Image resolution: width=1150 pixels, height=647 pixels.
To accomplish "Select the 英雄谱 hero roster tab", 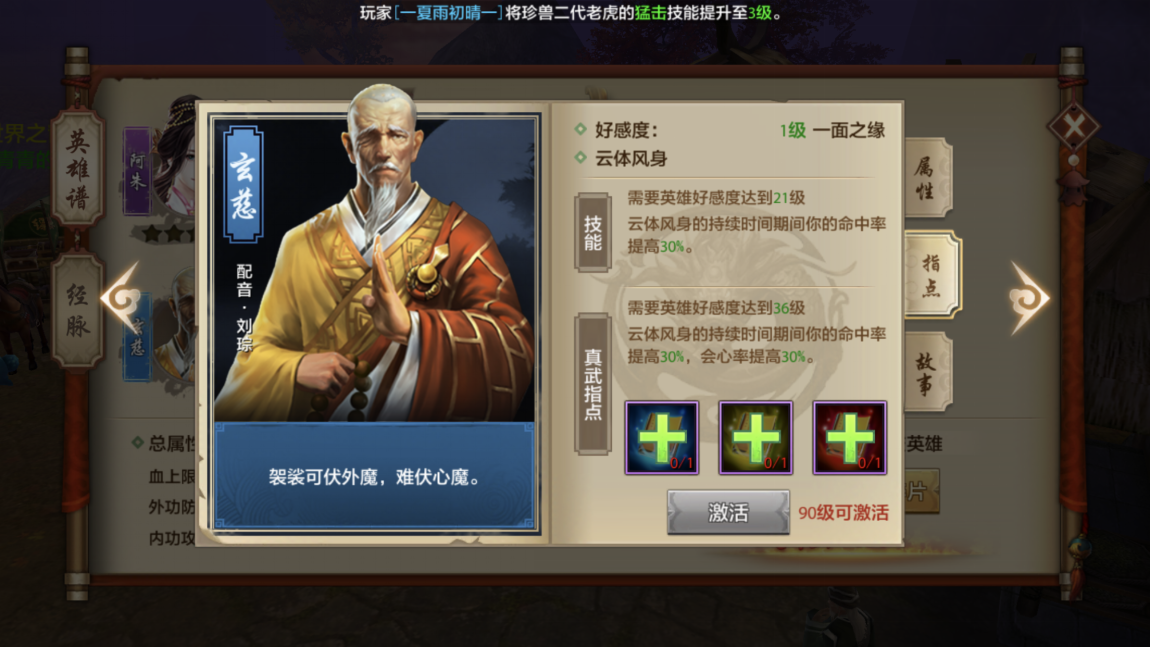I will coord(78,169).
